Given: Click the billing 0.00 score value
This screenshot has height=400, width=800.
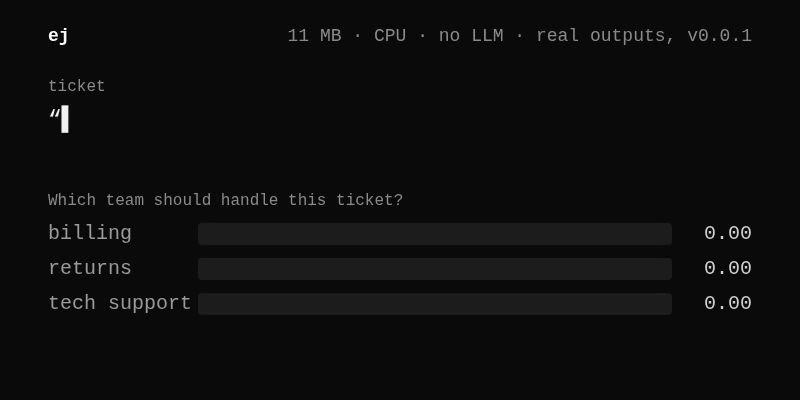Looking at the screenshot, I should coord(728,234).
